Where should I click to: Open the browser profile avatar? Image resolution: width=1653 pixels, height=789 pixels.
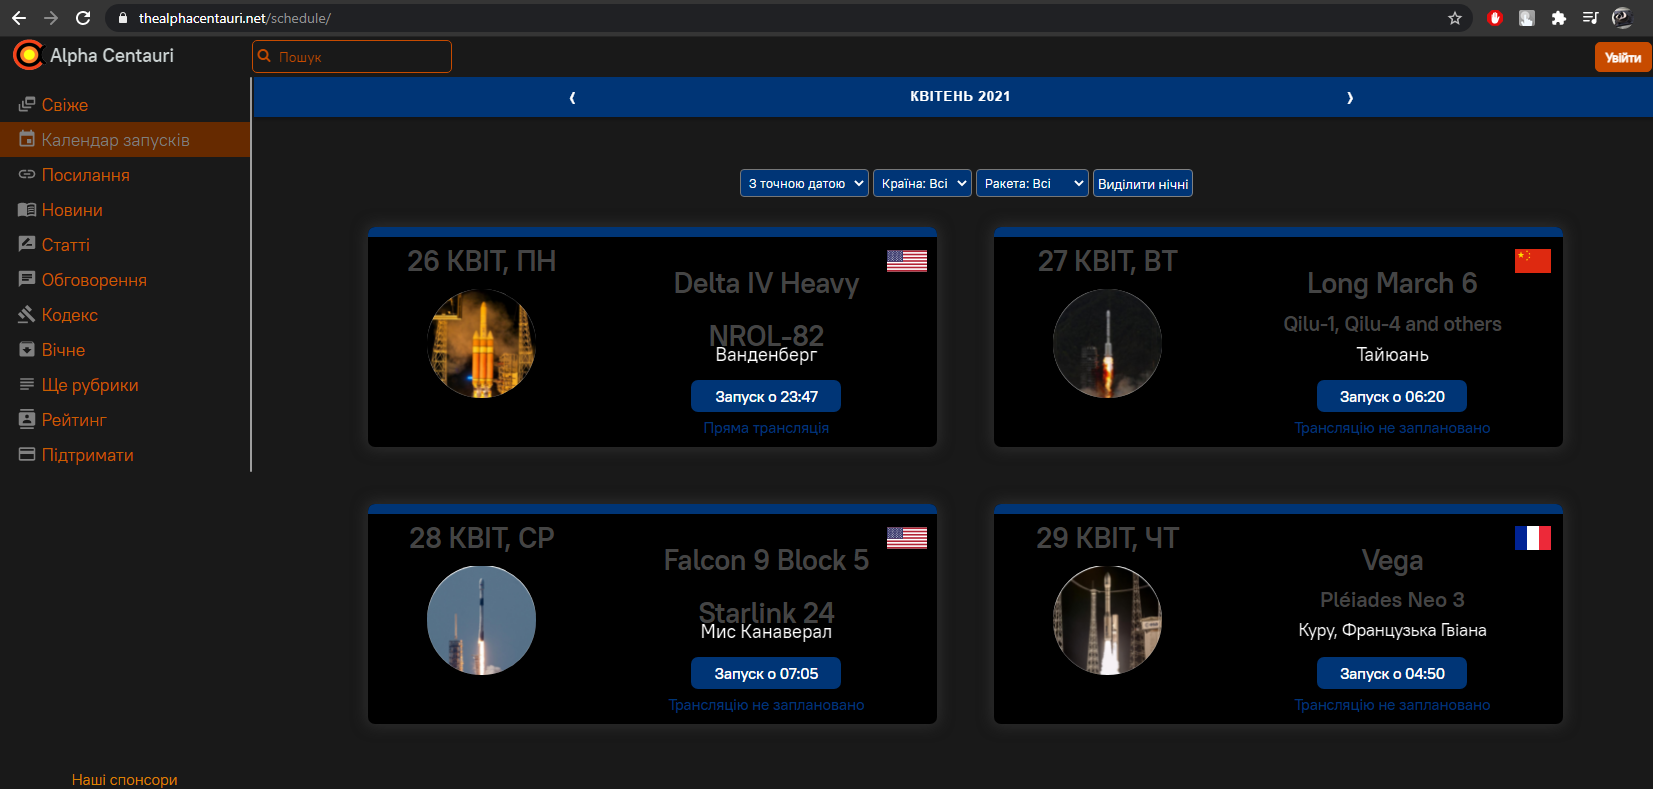click(x=1622, y=18)
